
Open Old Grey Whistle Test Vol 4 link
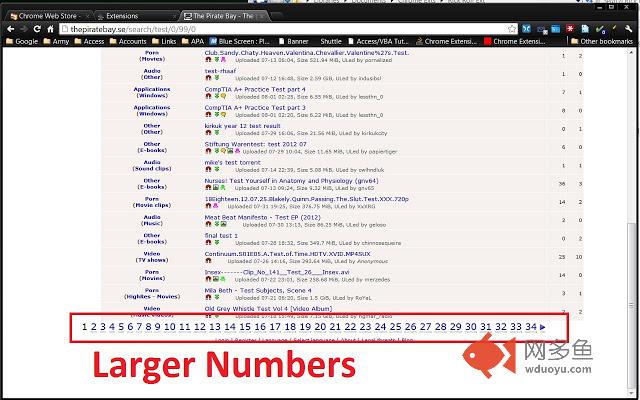point(268,309)
